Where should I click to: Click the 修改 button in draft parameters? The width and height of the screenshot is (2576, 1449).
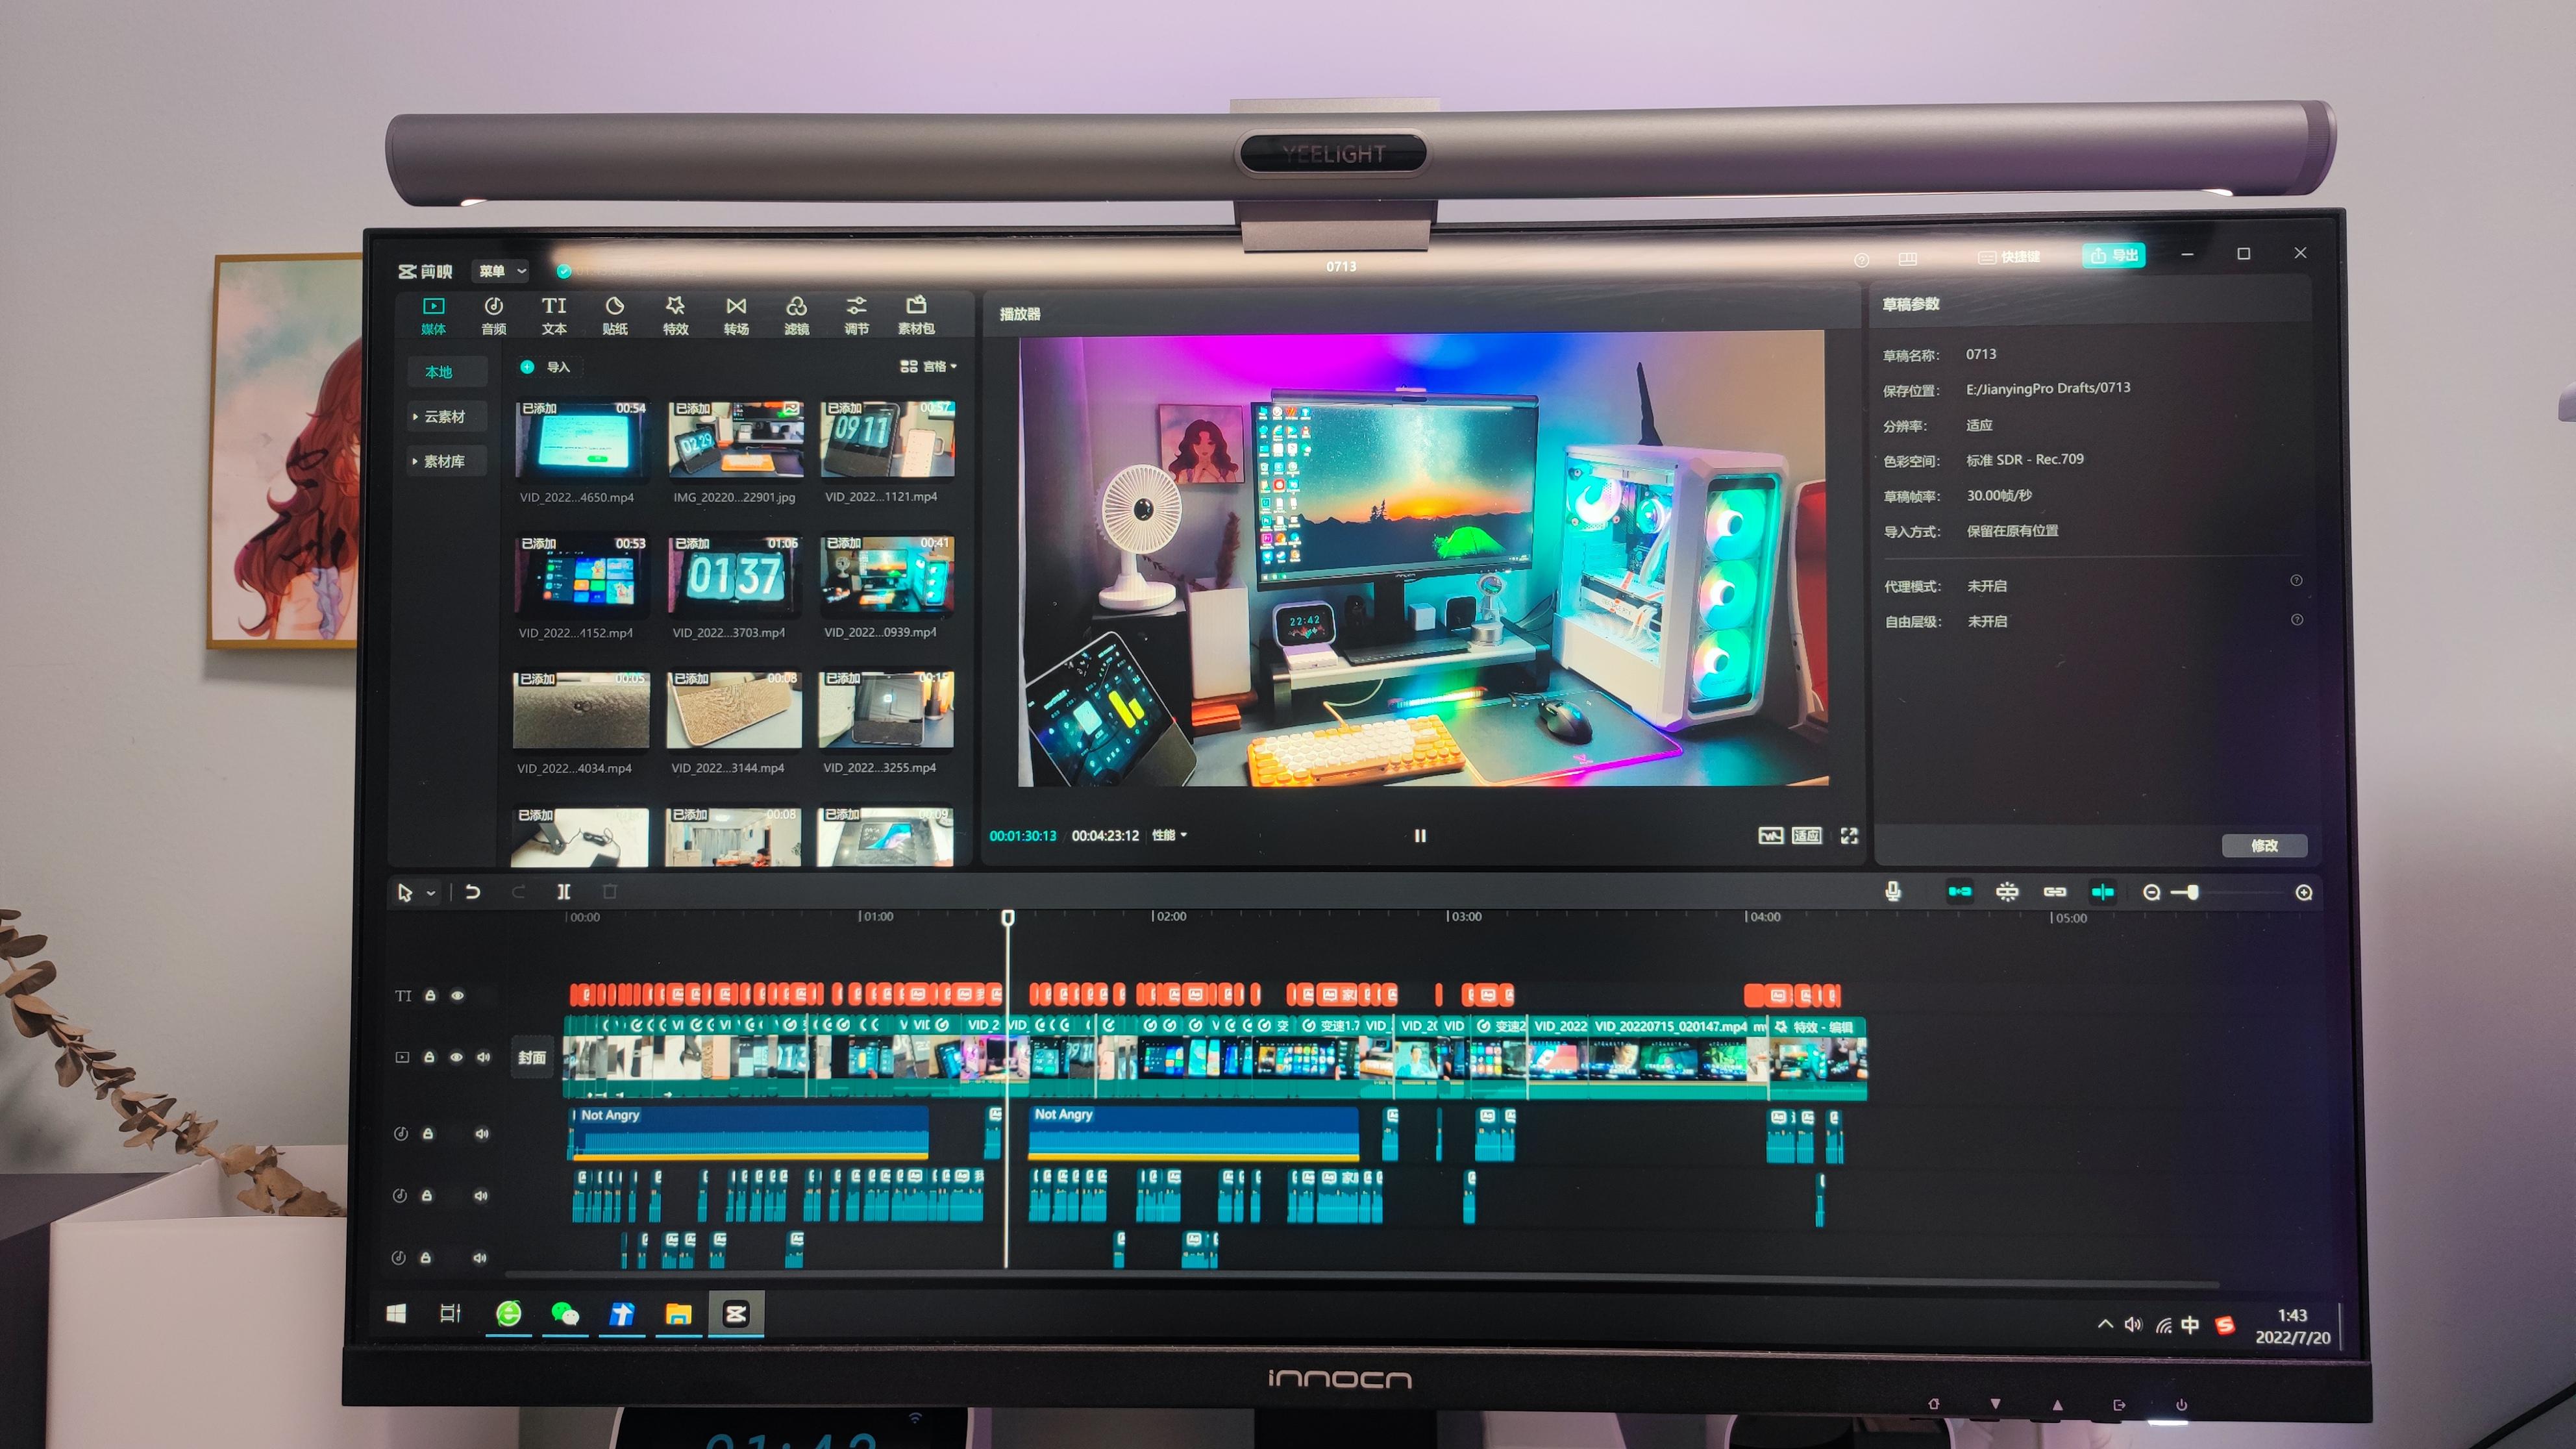(2264, 845)
